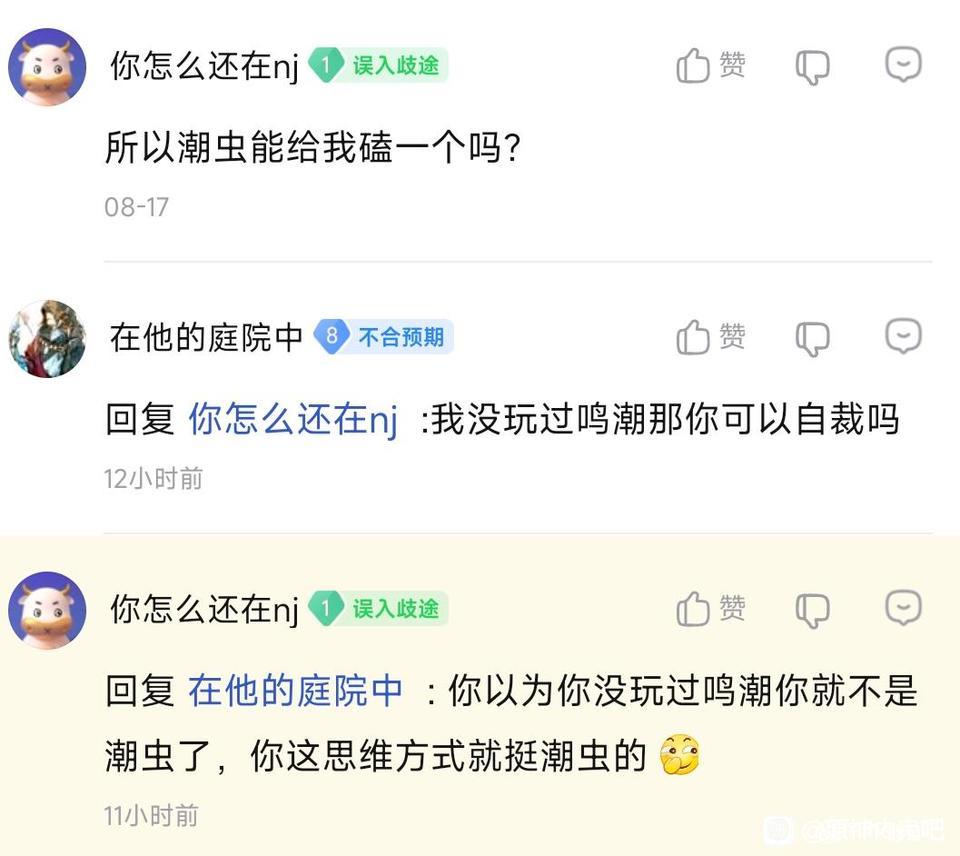Image resolution: width=960 pixels, height=856 pixels.
Task: Click the 误入歧途 badge in the highlighted comment
Action: click(x=379, y=608)
